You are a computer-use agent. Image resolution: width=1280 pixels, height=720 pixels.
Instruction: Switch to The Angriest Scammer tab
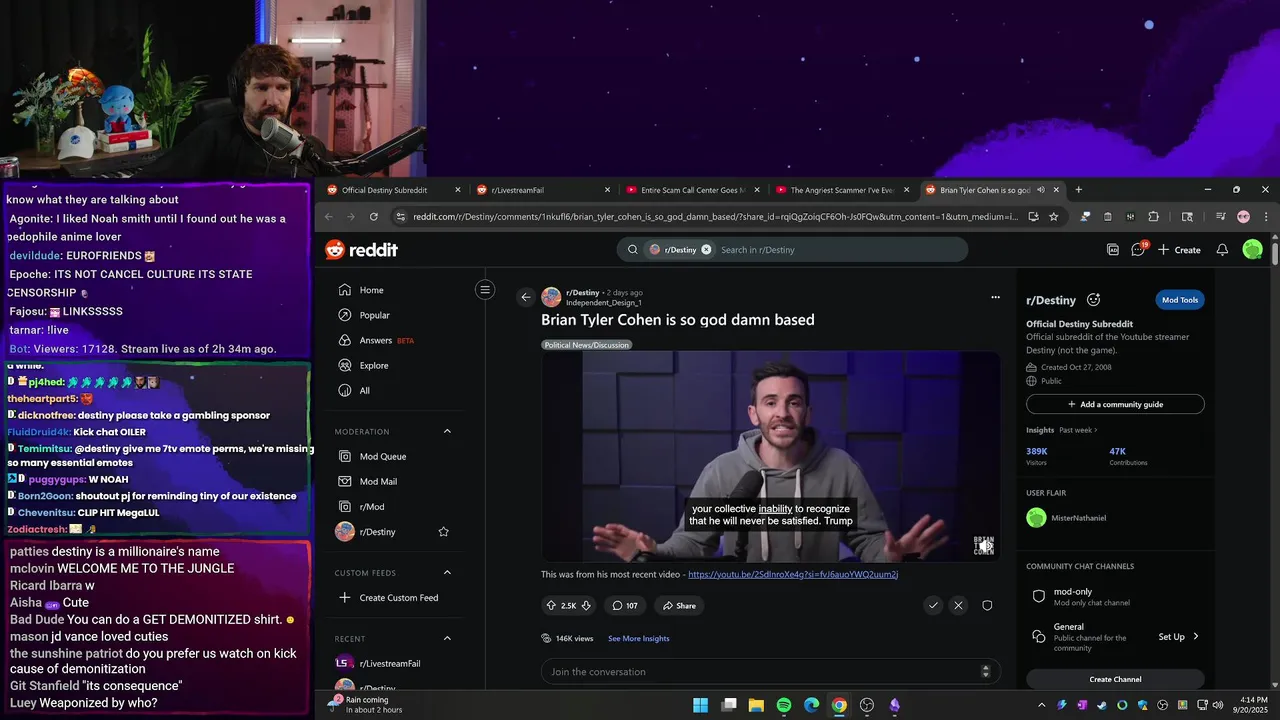pos(842,190)
